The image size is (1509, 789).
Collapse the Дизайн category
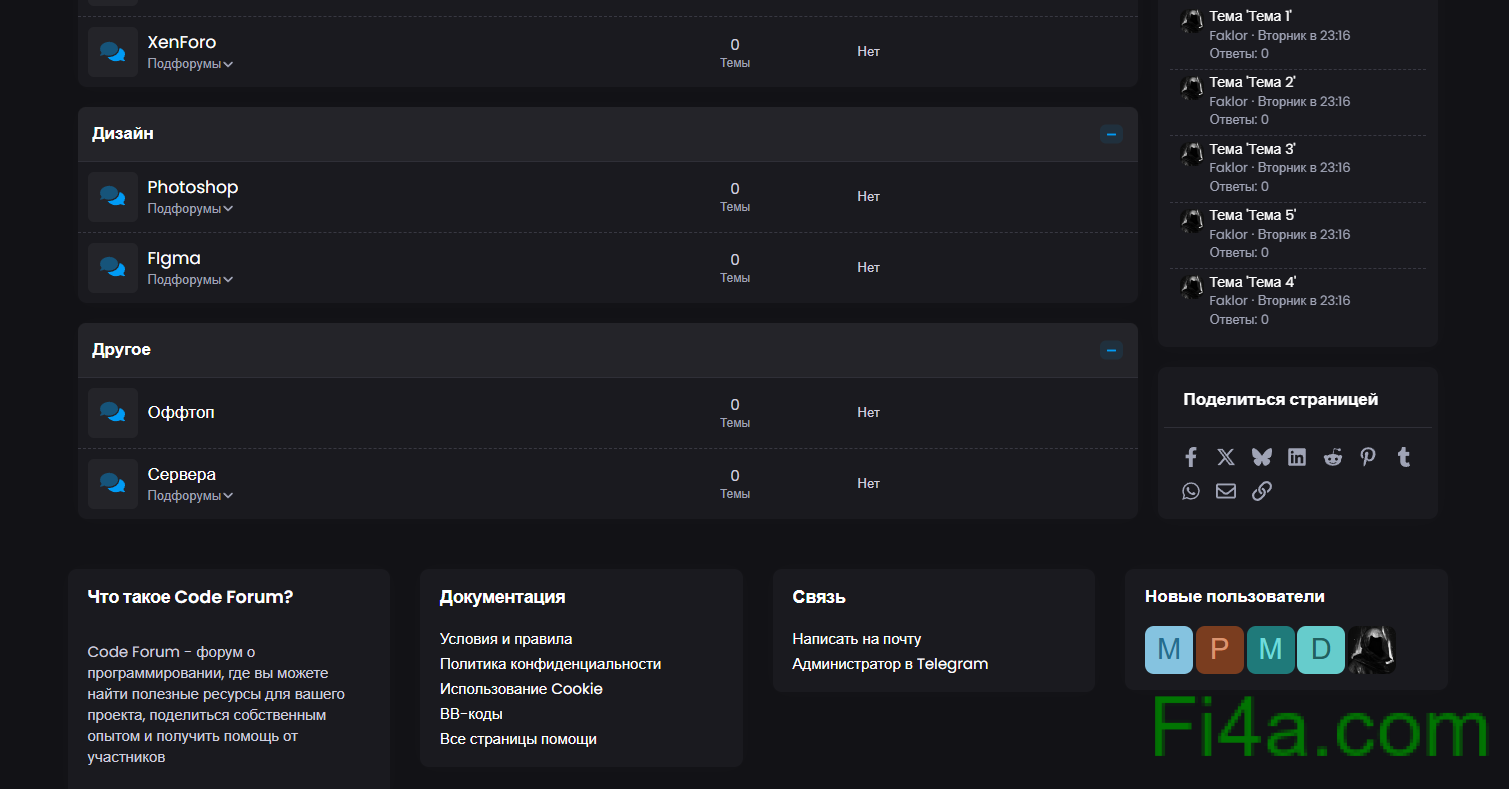click(x=1111, y=134)
